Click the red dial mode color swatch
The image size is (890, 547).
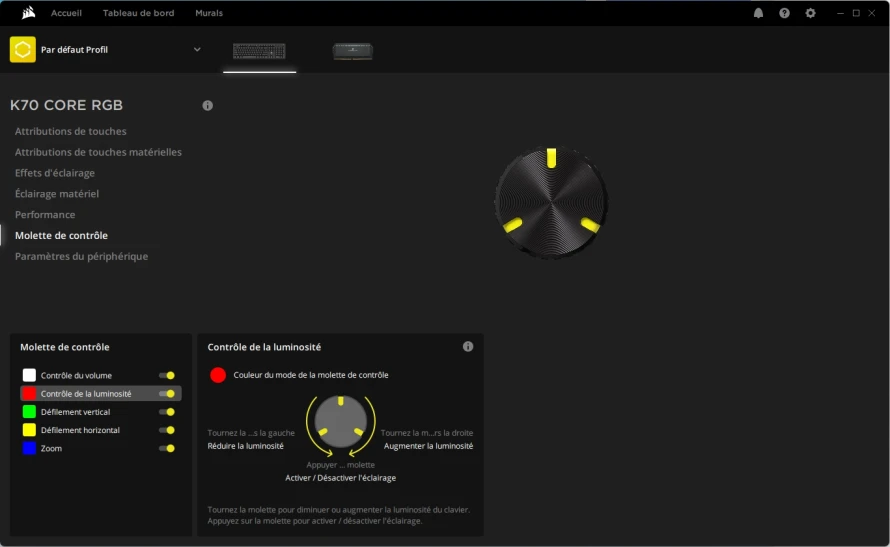[x=218, y=375]
